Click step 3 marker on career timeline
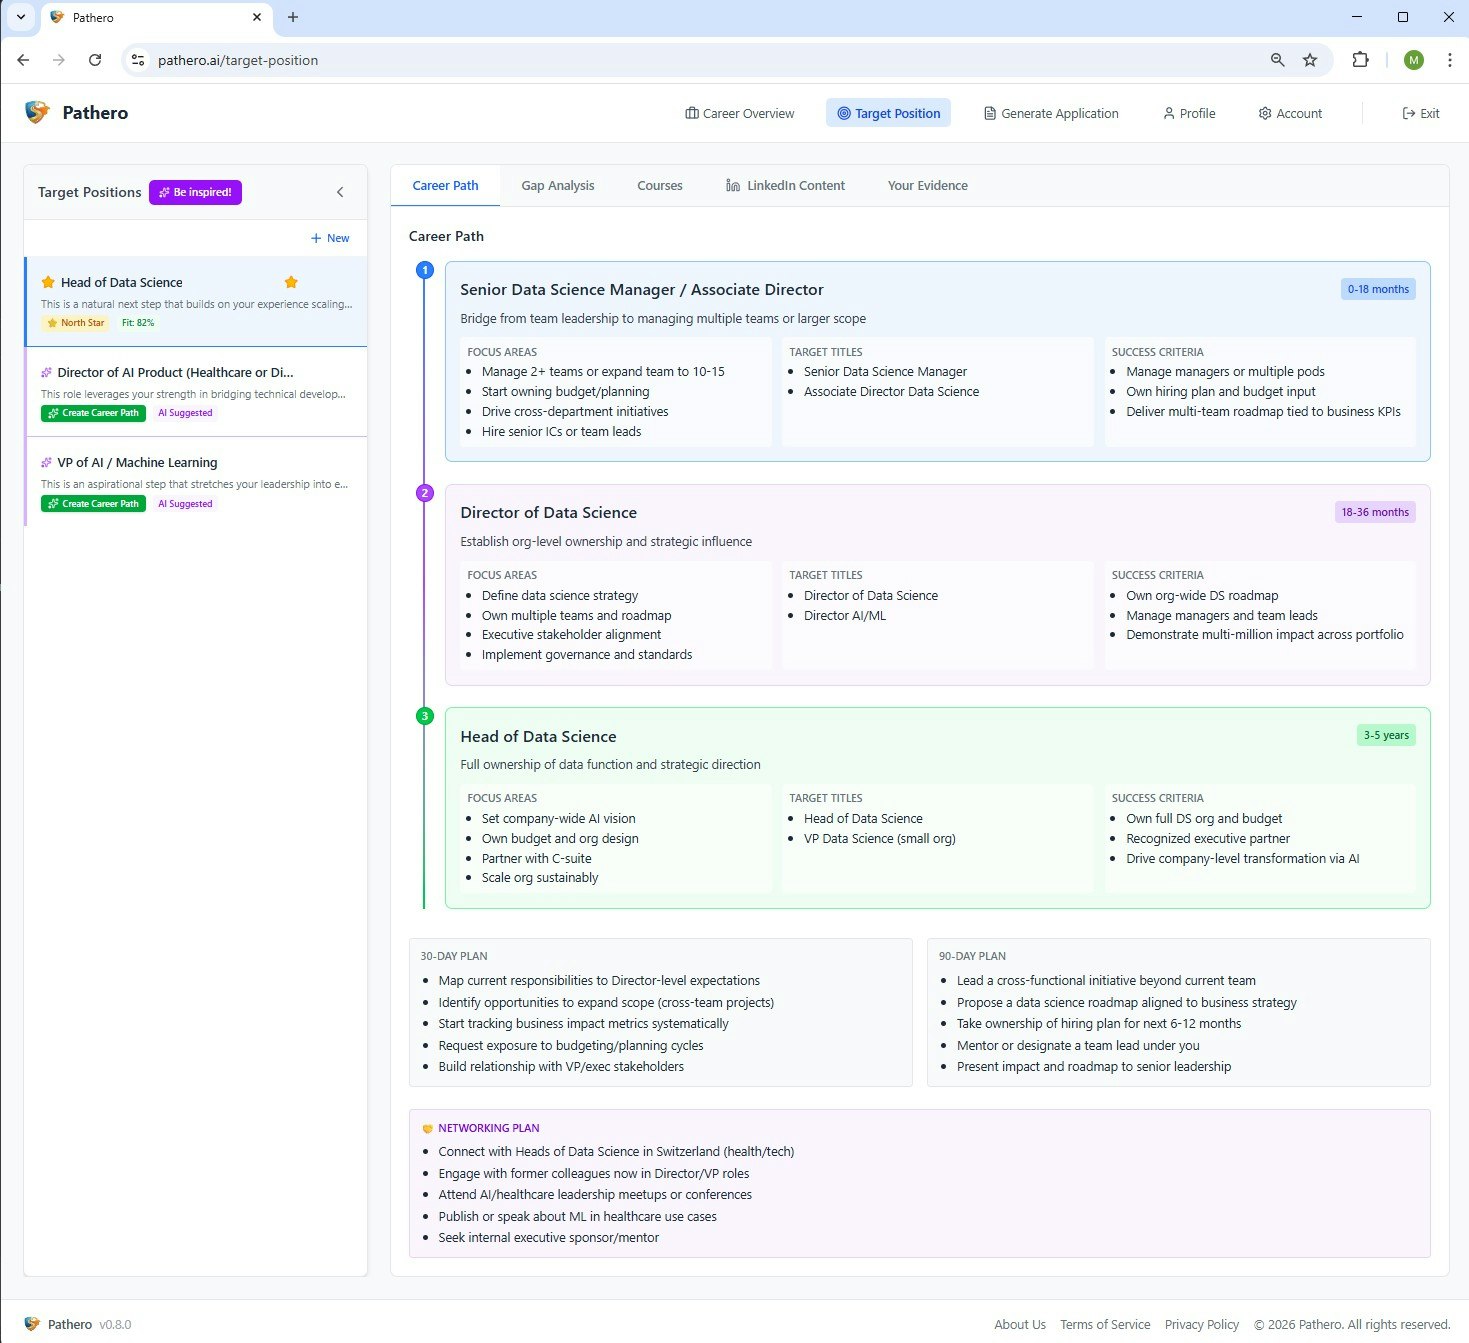This screenshot has height=1343, width=1469. coord(424,716)
